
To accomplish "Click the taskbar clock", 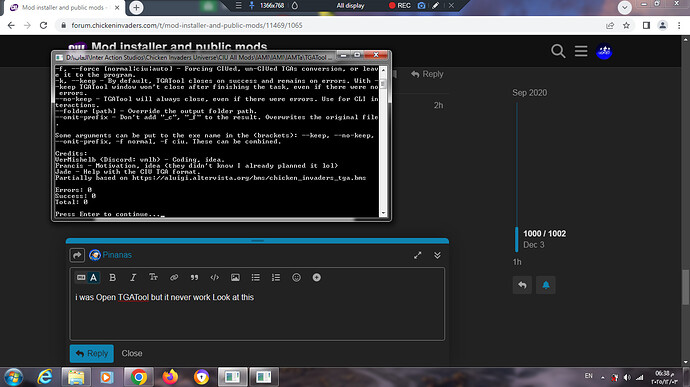I will tap(663, 377).
